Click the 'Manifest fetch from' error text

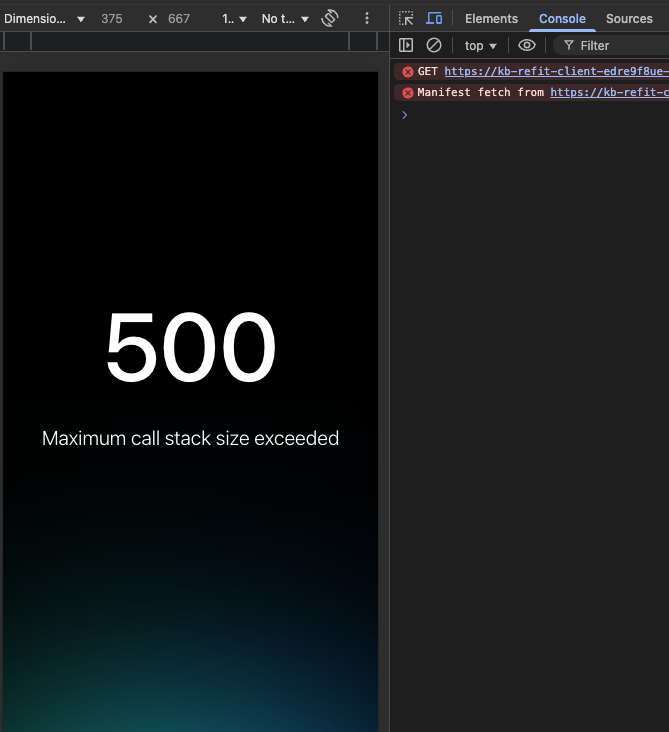(480, 92)
